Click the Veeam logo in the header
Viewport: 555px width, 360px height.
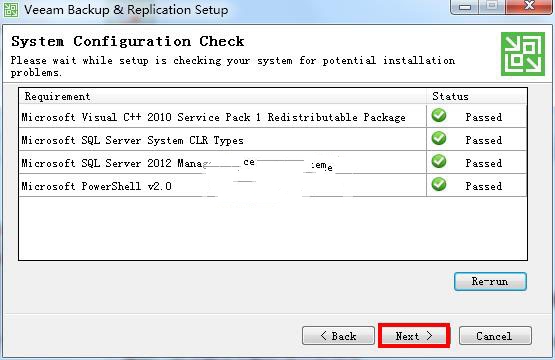pos(522,54)
